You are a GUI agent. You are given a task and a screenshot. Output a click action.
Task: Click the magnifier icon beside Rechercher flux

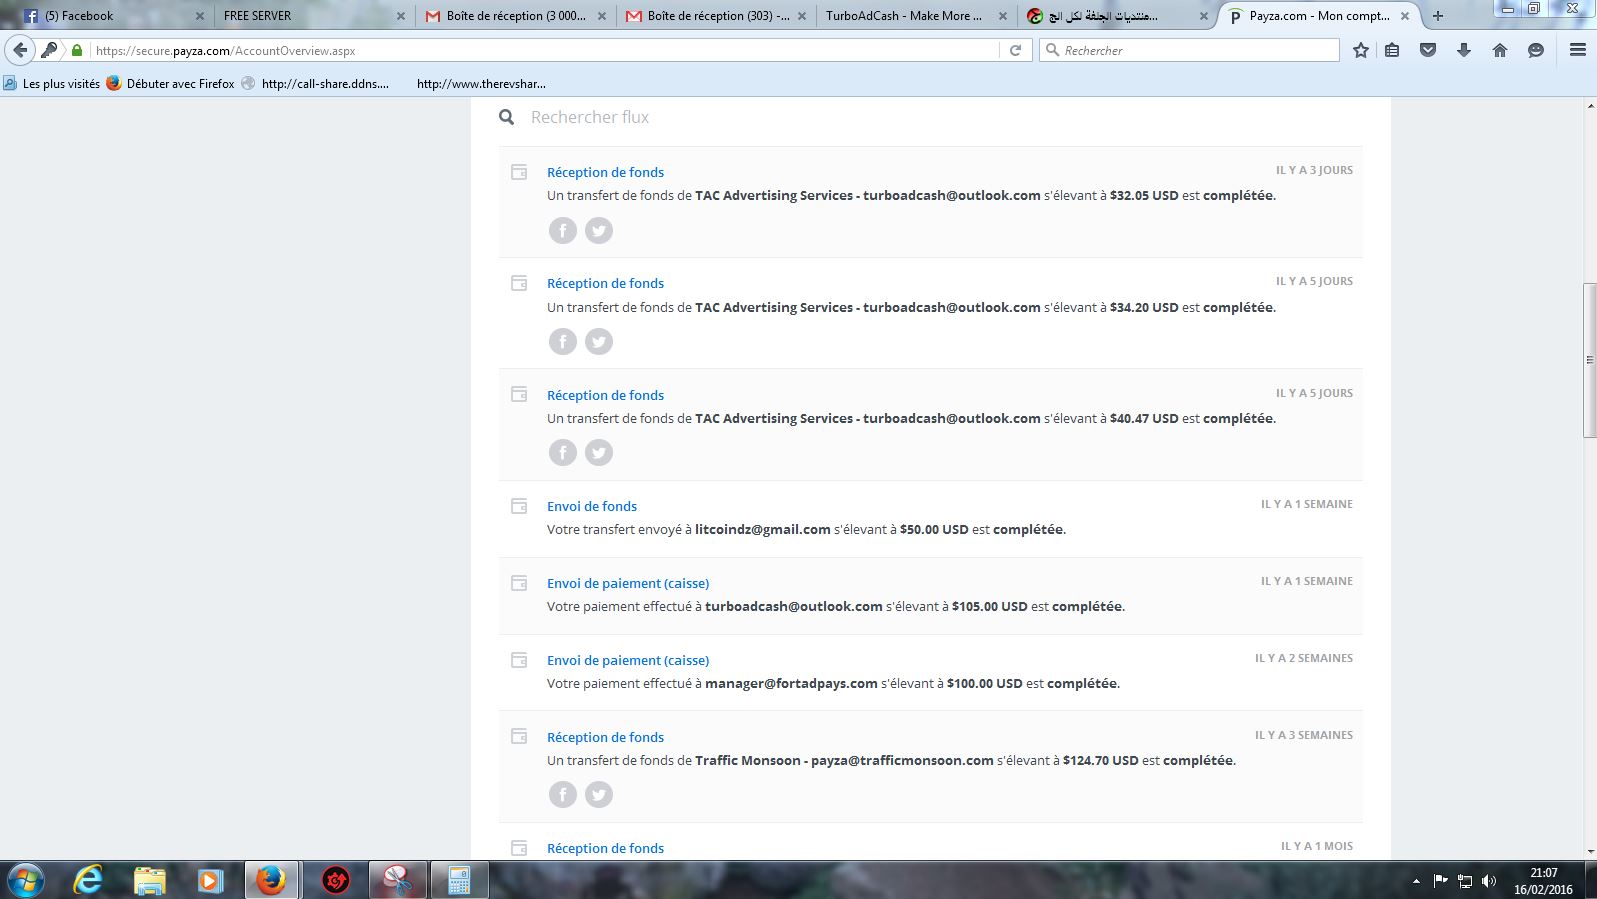(507, 117)
